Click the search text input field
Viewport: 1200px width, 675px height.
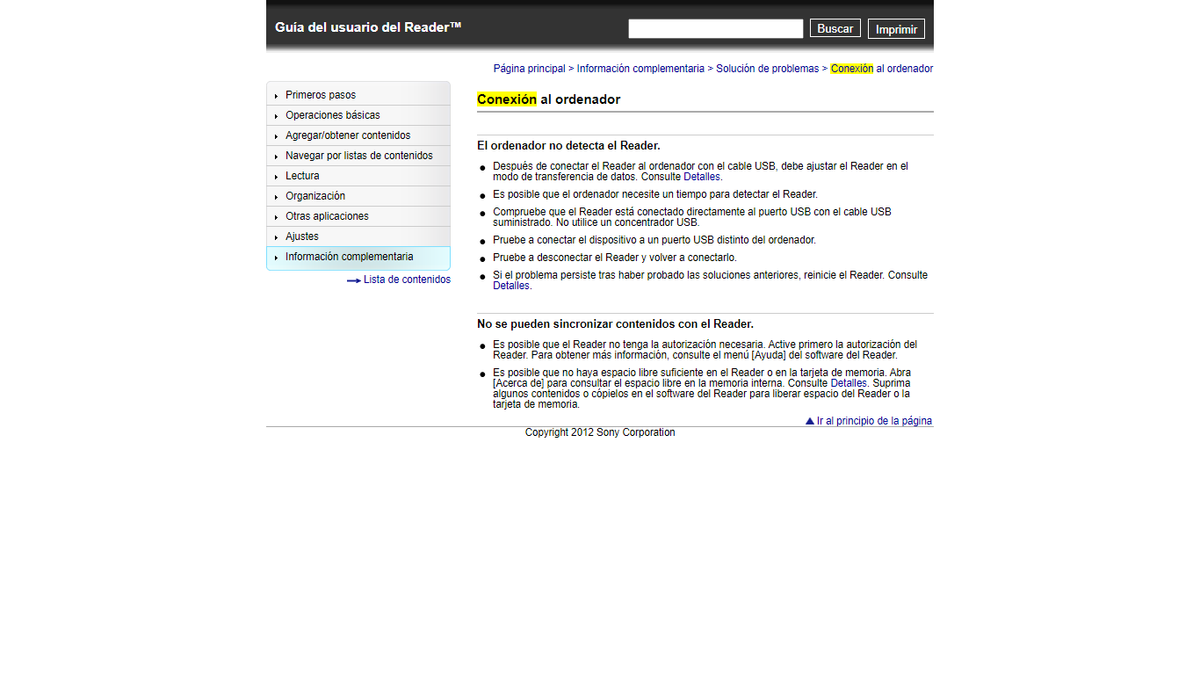point(715,29)
